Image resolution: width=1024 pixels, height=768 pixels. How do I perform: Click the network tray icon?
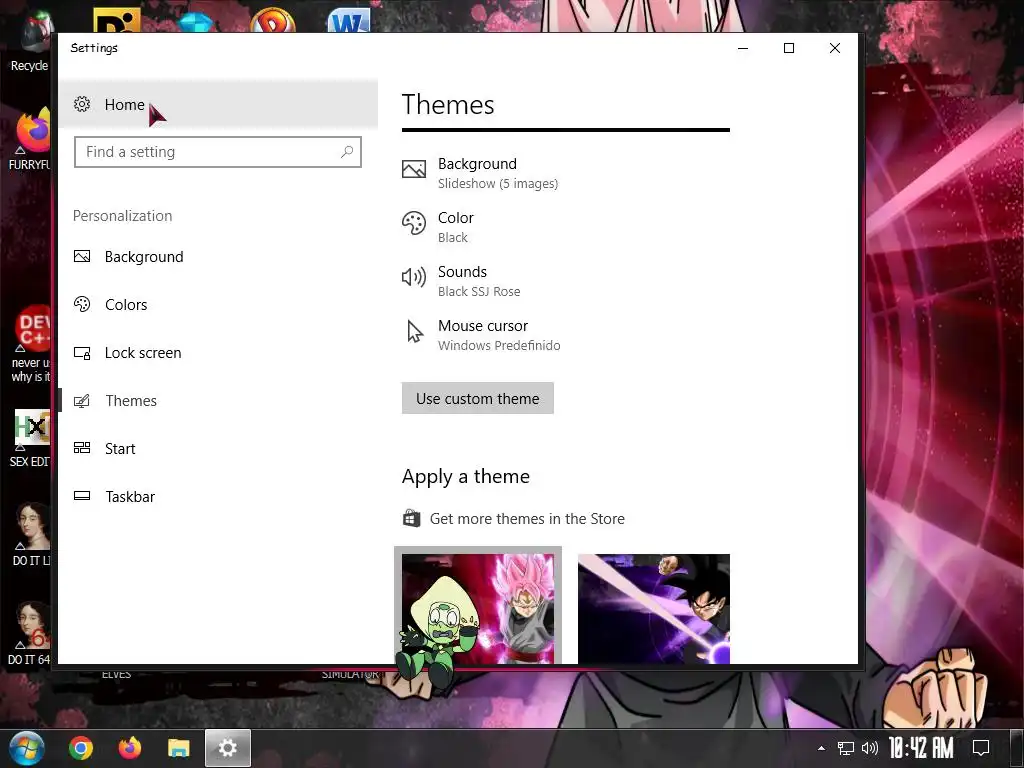[846, 748]
